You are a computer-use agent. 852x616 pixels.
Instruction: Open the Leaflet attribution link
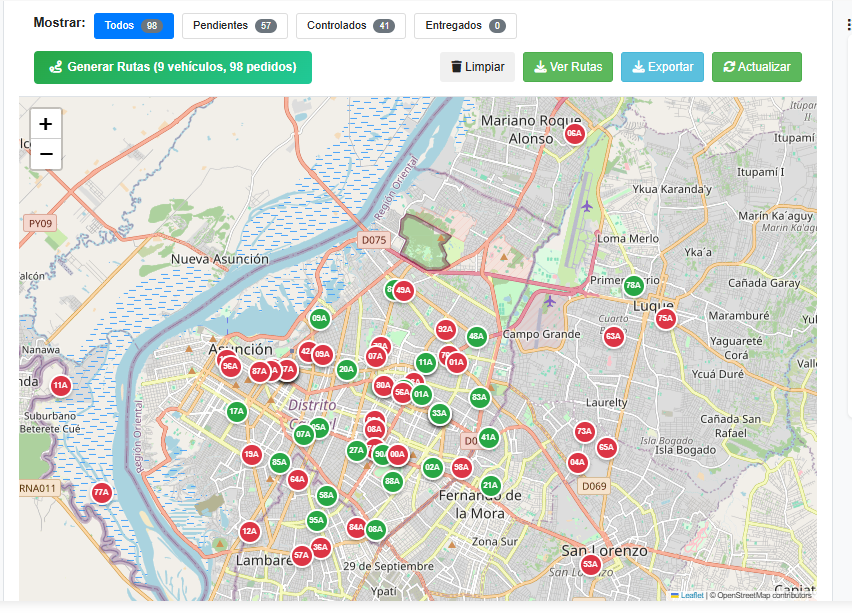pos(692,595)
